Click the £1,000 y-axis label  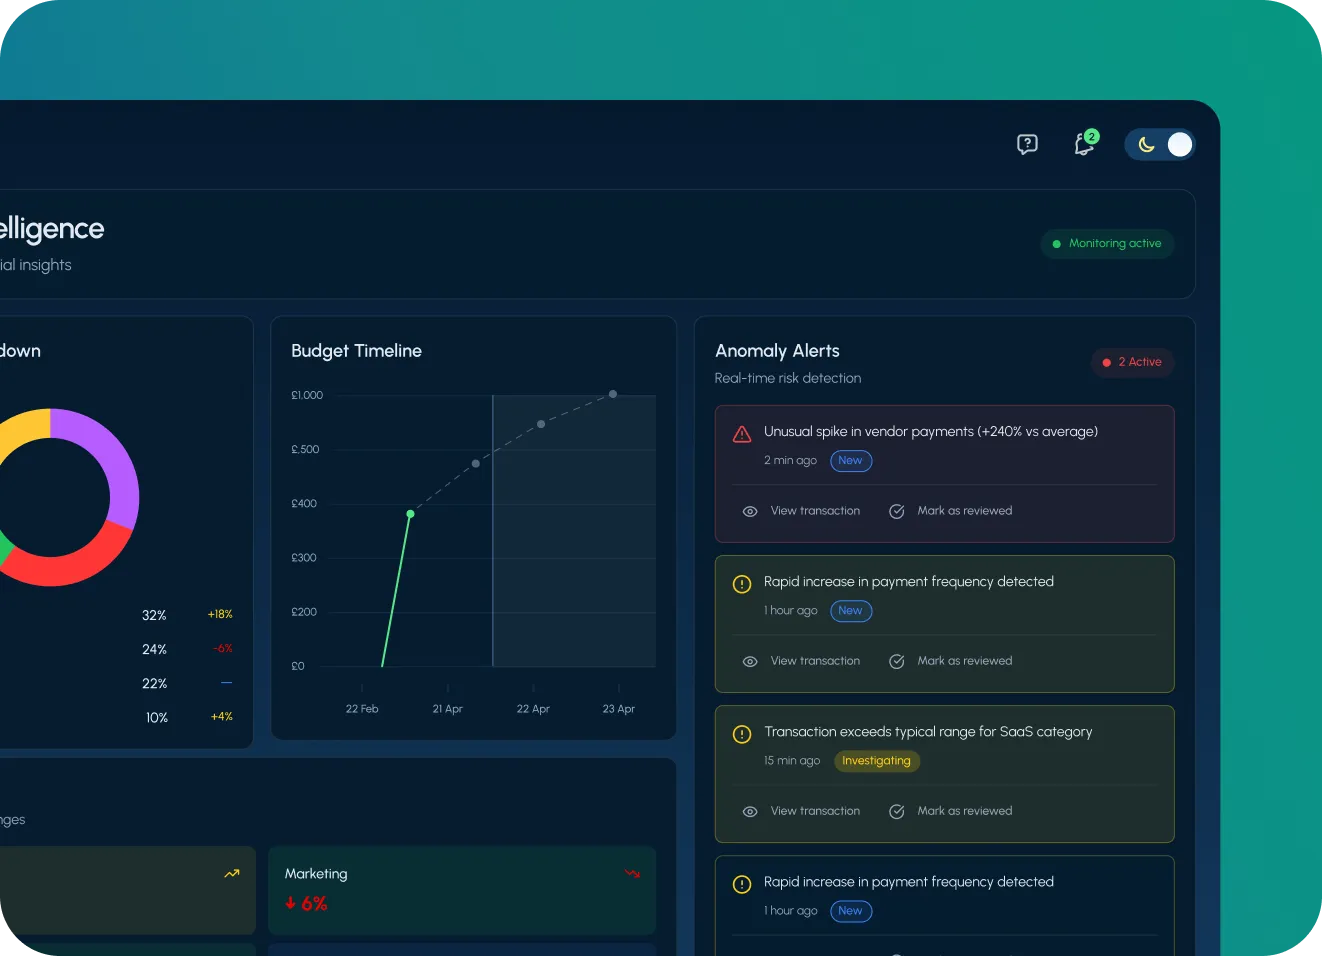click(x=307, y=395)
